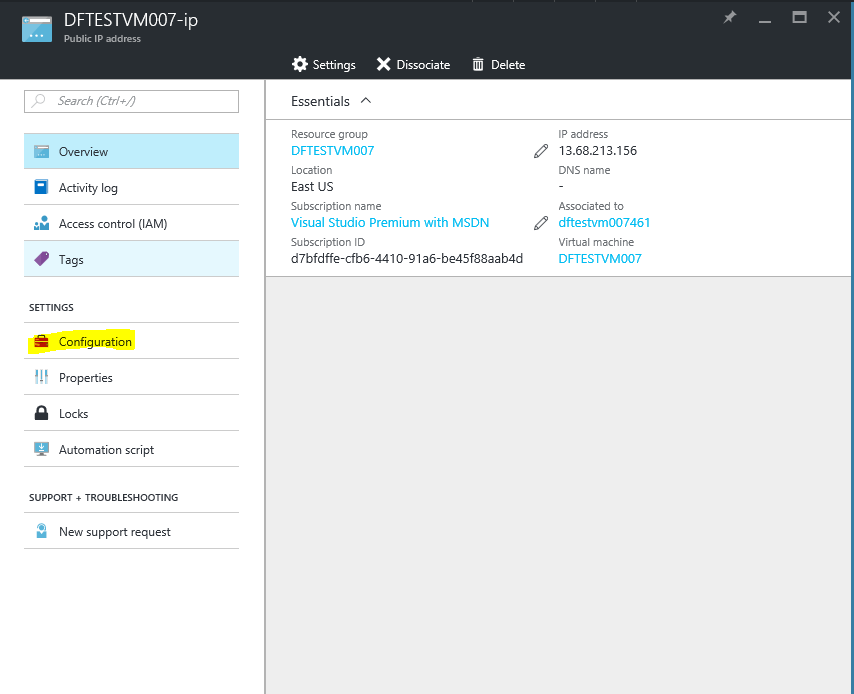
Task: Collapse the Essentials section chevron
Action: click(366, 100)
